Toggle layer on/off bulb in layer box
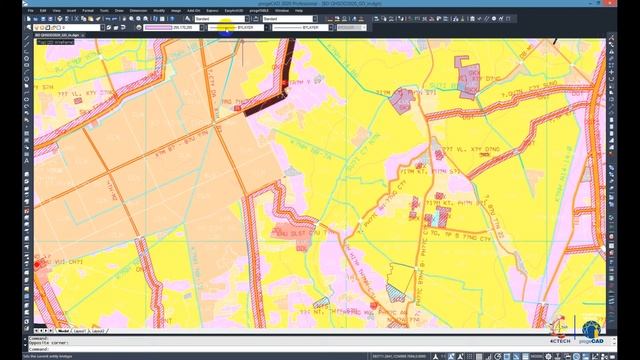 click(x=36, y=27)
